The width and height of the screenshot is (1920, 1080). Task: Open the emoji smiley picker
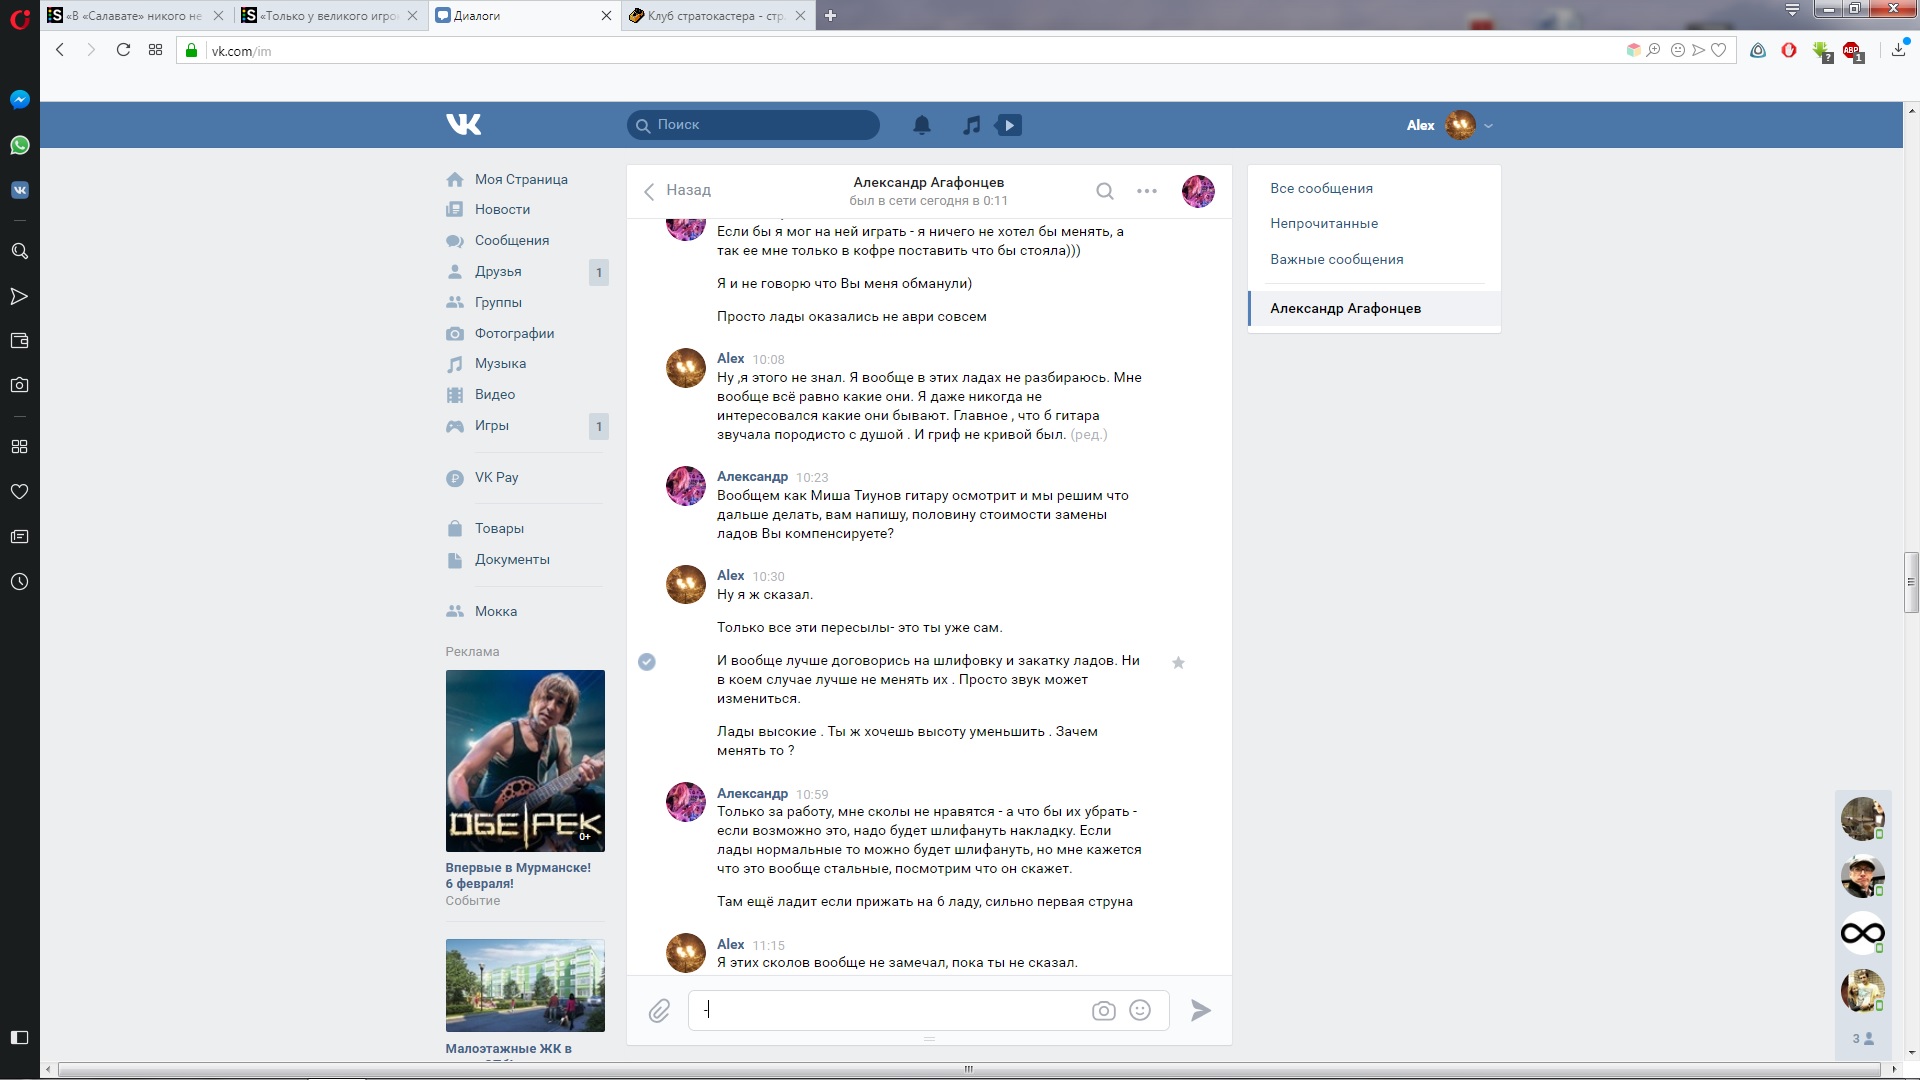pos(1140,1010)
